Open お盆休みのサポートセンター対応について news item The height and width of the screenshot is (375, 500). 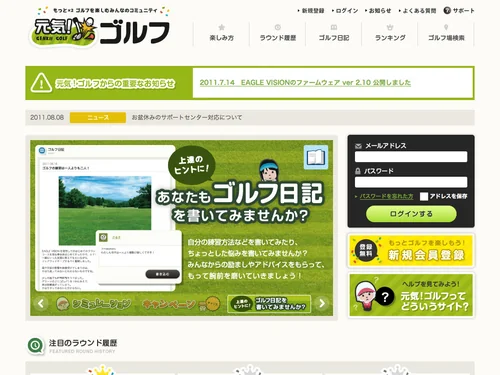click(187, 117)
